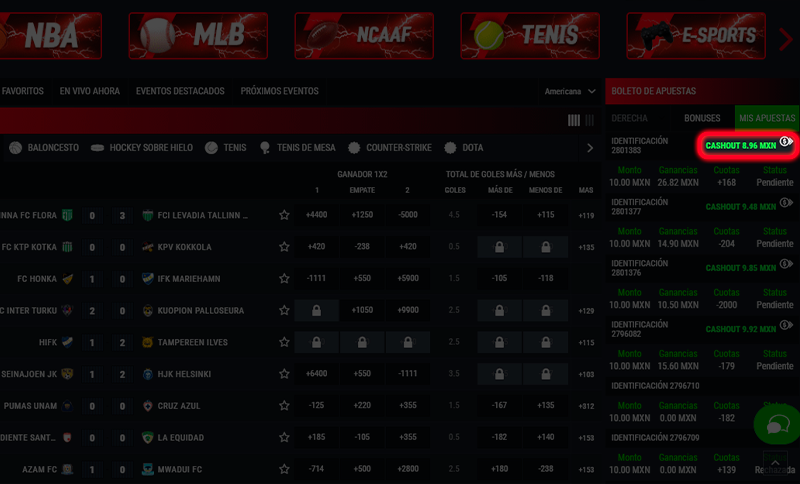Click the red arrow next to E-SPORTS

coord(786,39)
